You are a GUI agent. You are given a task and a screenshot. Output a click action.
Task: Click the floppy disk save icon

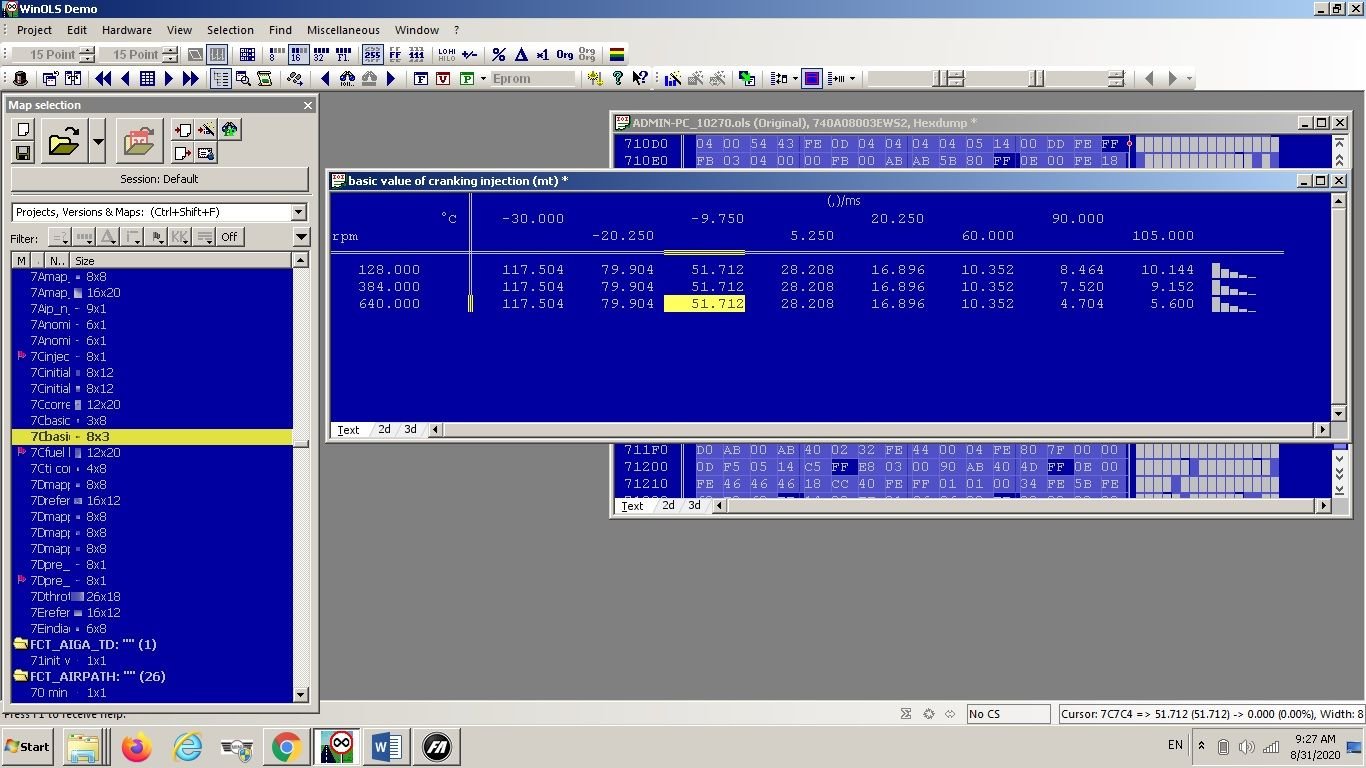(x=22, y=153)
